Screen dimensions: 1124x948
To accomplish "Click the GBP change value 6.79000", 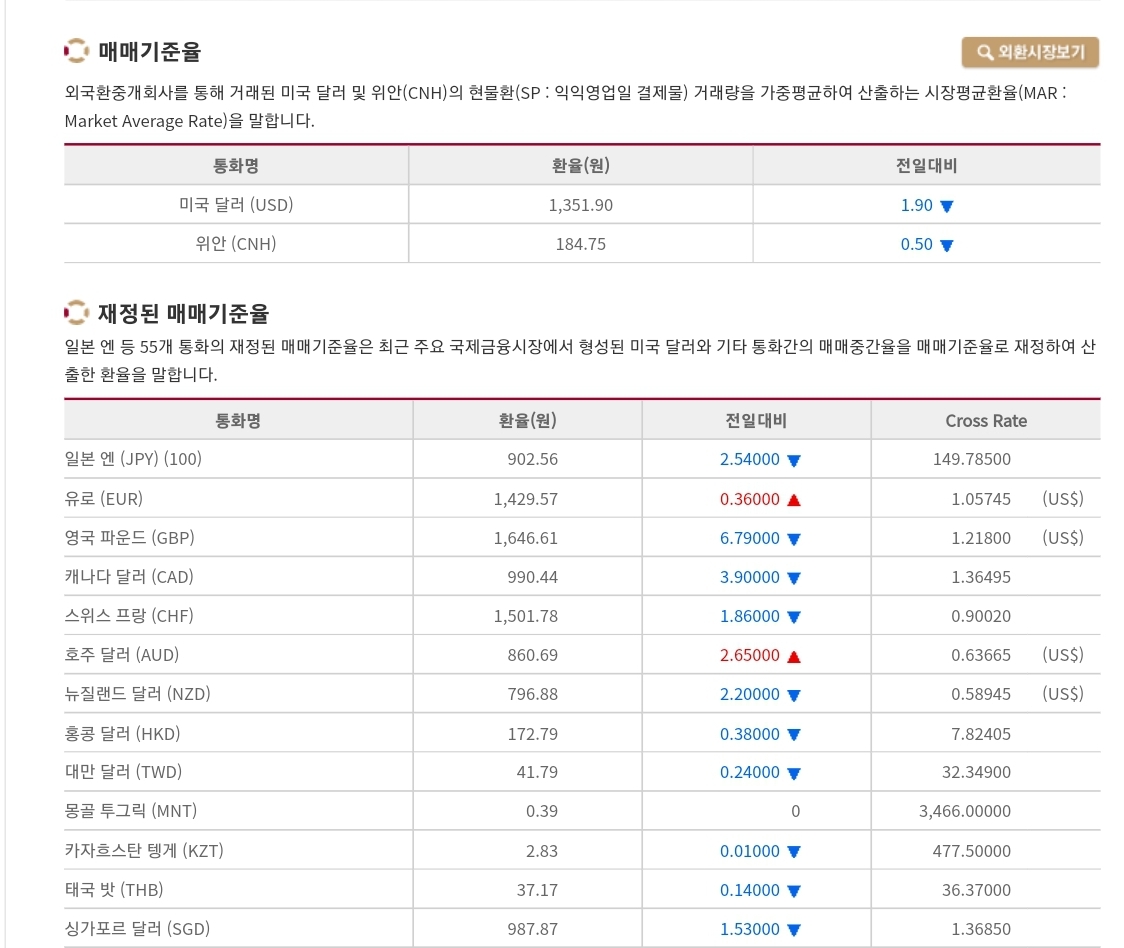I will pyautogui.click(x=749, y=538).
